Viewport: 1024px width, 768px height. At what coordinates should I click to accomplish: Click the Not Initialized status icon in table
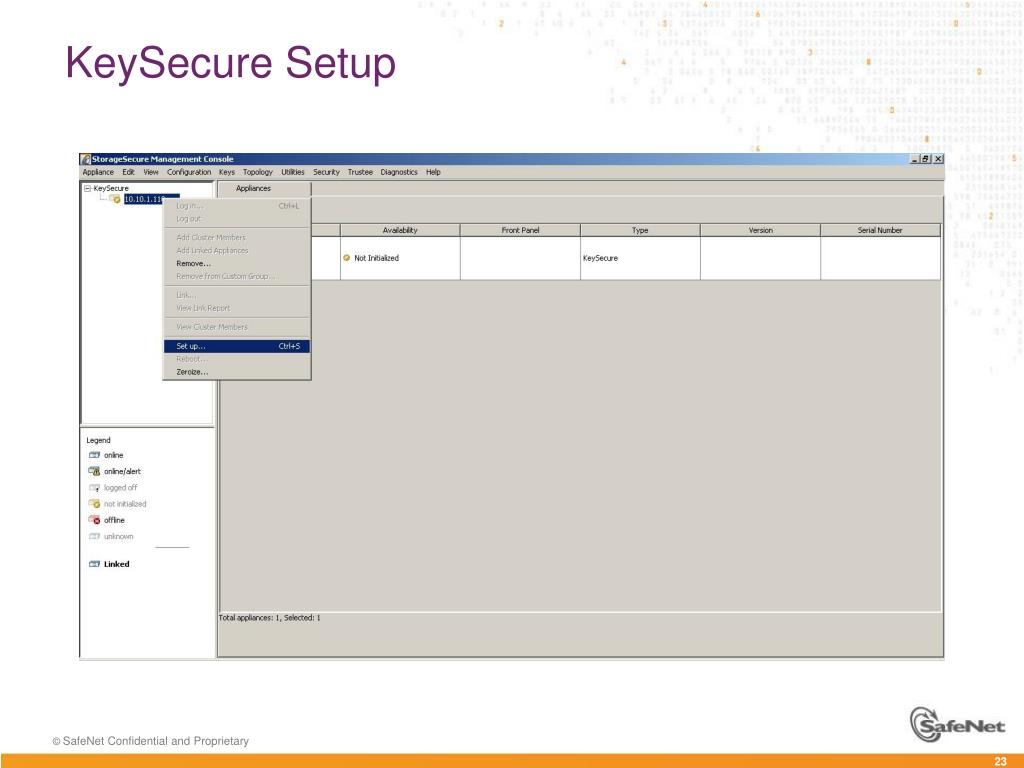pyautogui.click(x=347, y=258)
